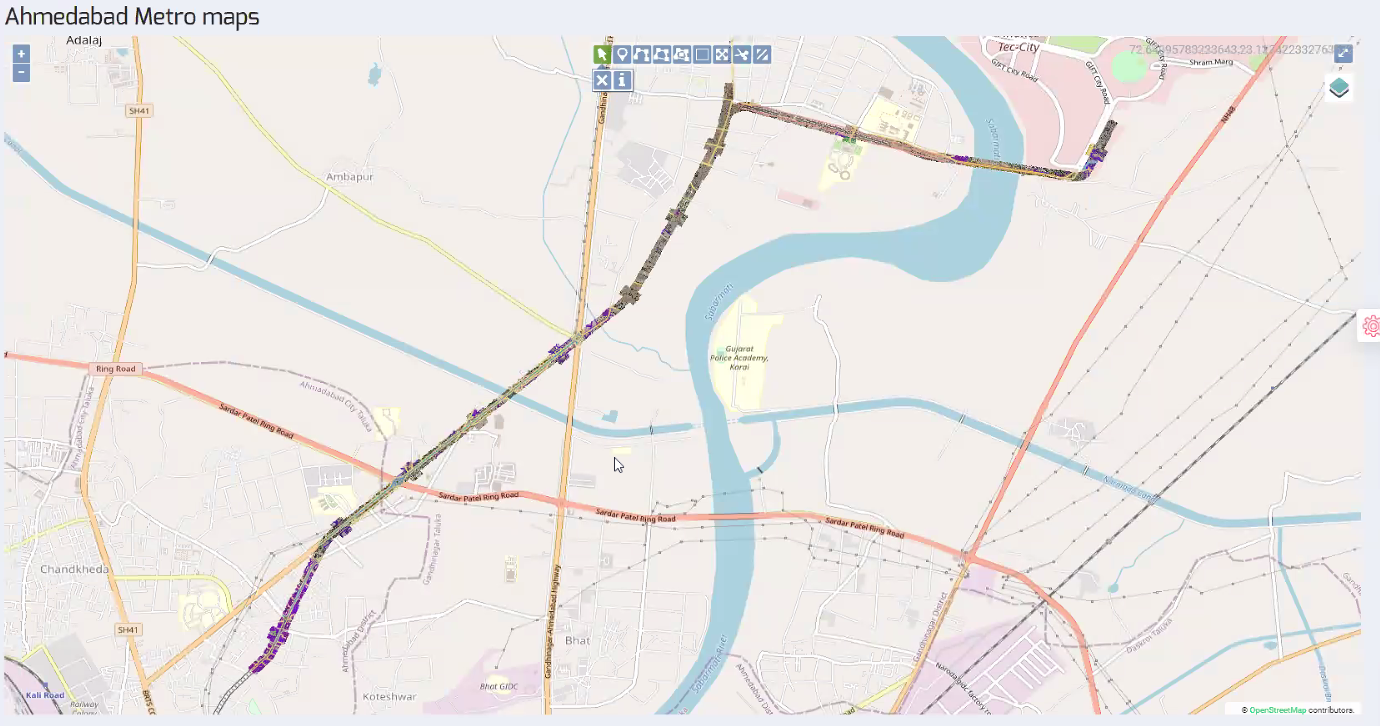Toggle fullscreen map view
The width and height of the screenshot is (1380, 726).
[x=1344, y=53]
